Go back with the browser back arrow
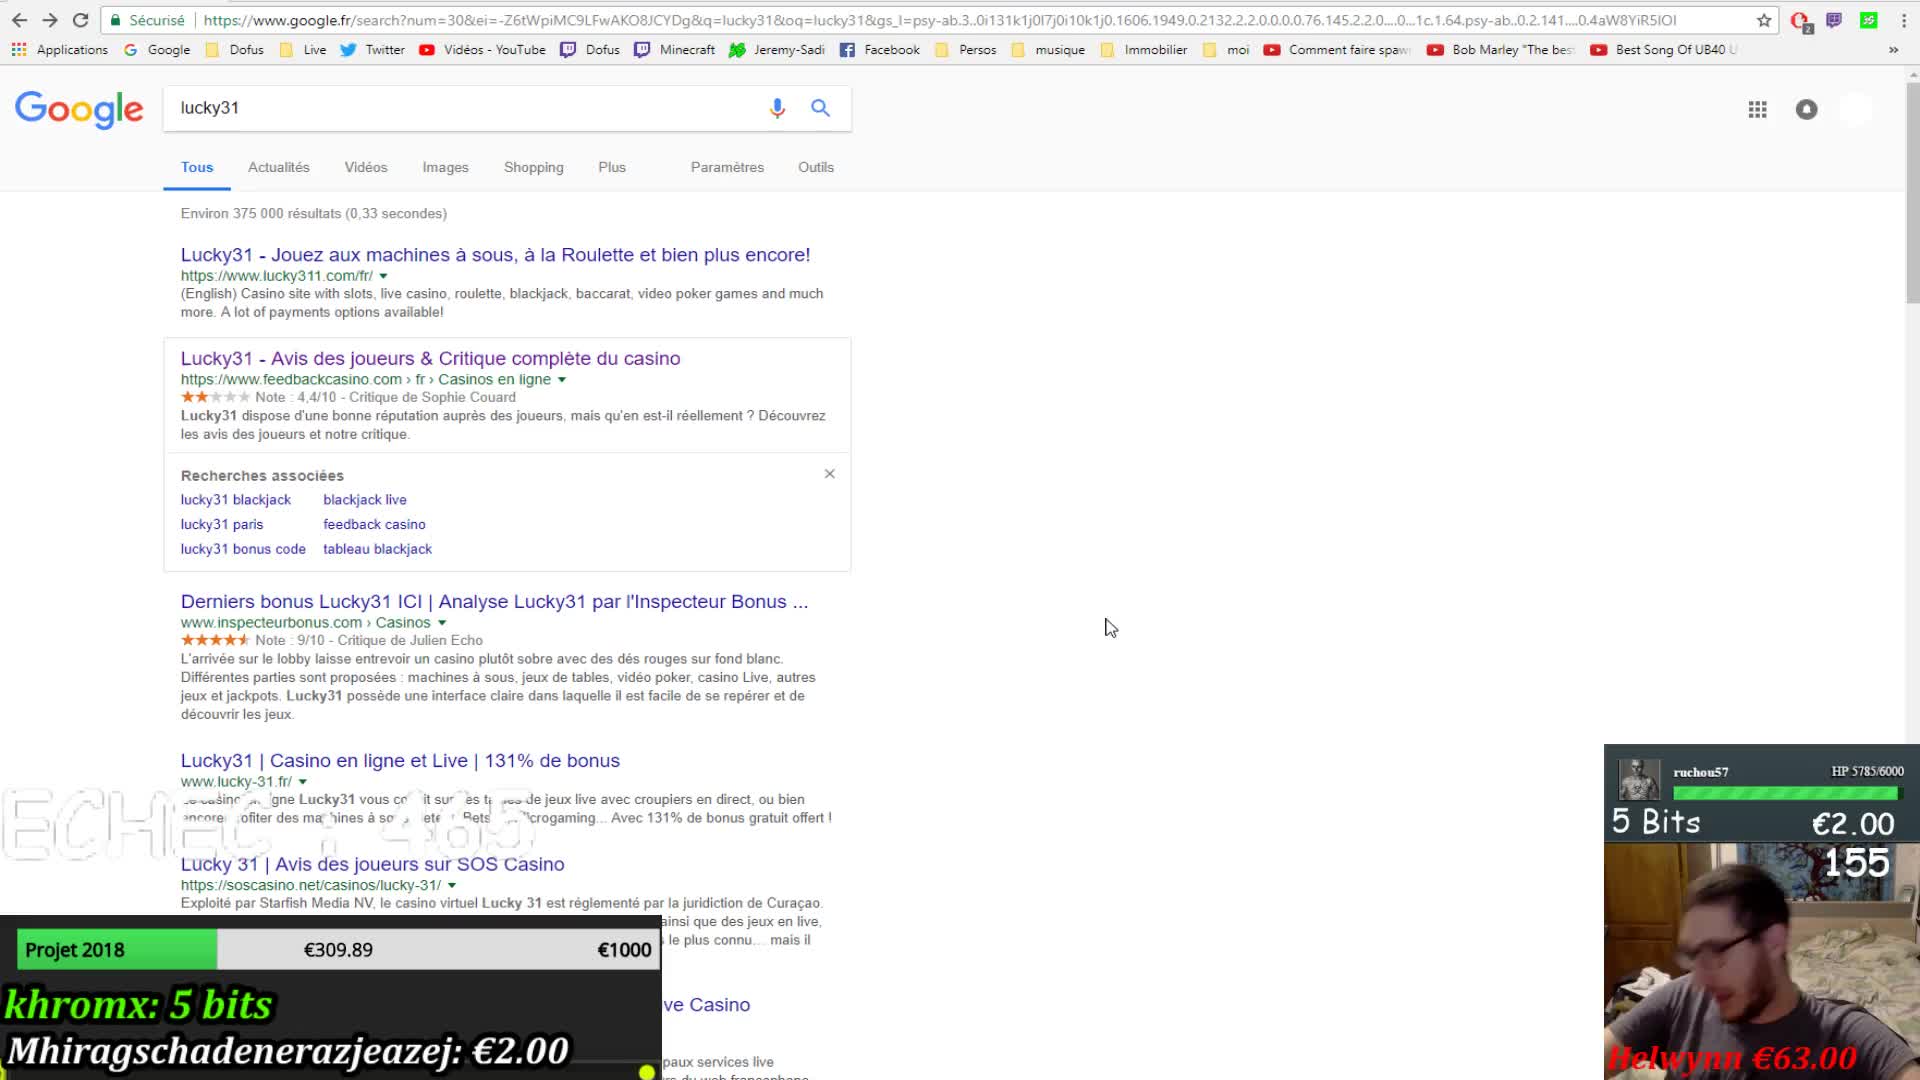 [x=19, y=20]
